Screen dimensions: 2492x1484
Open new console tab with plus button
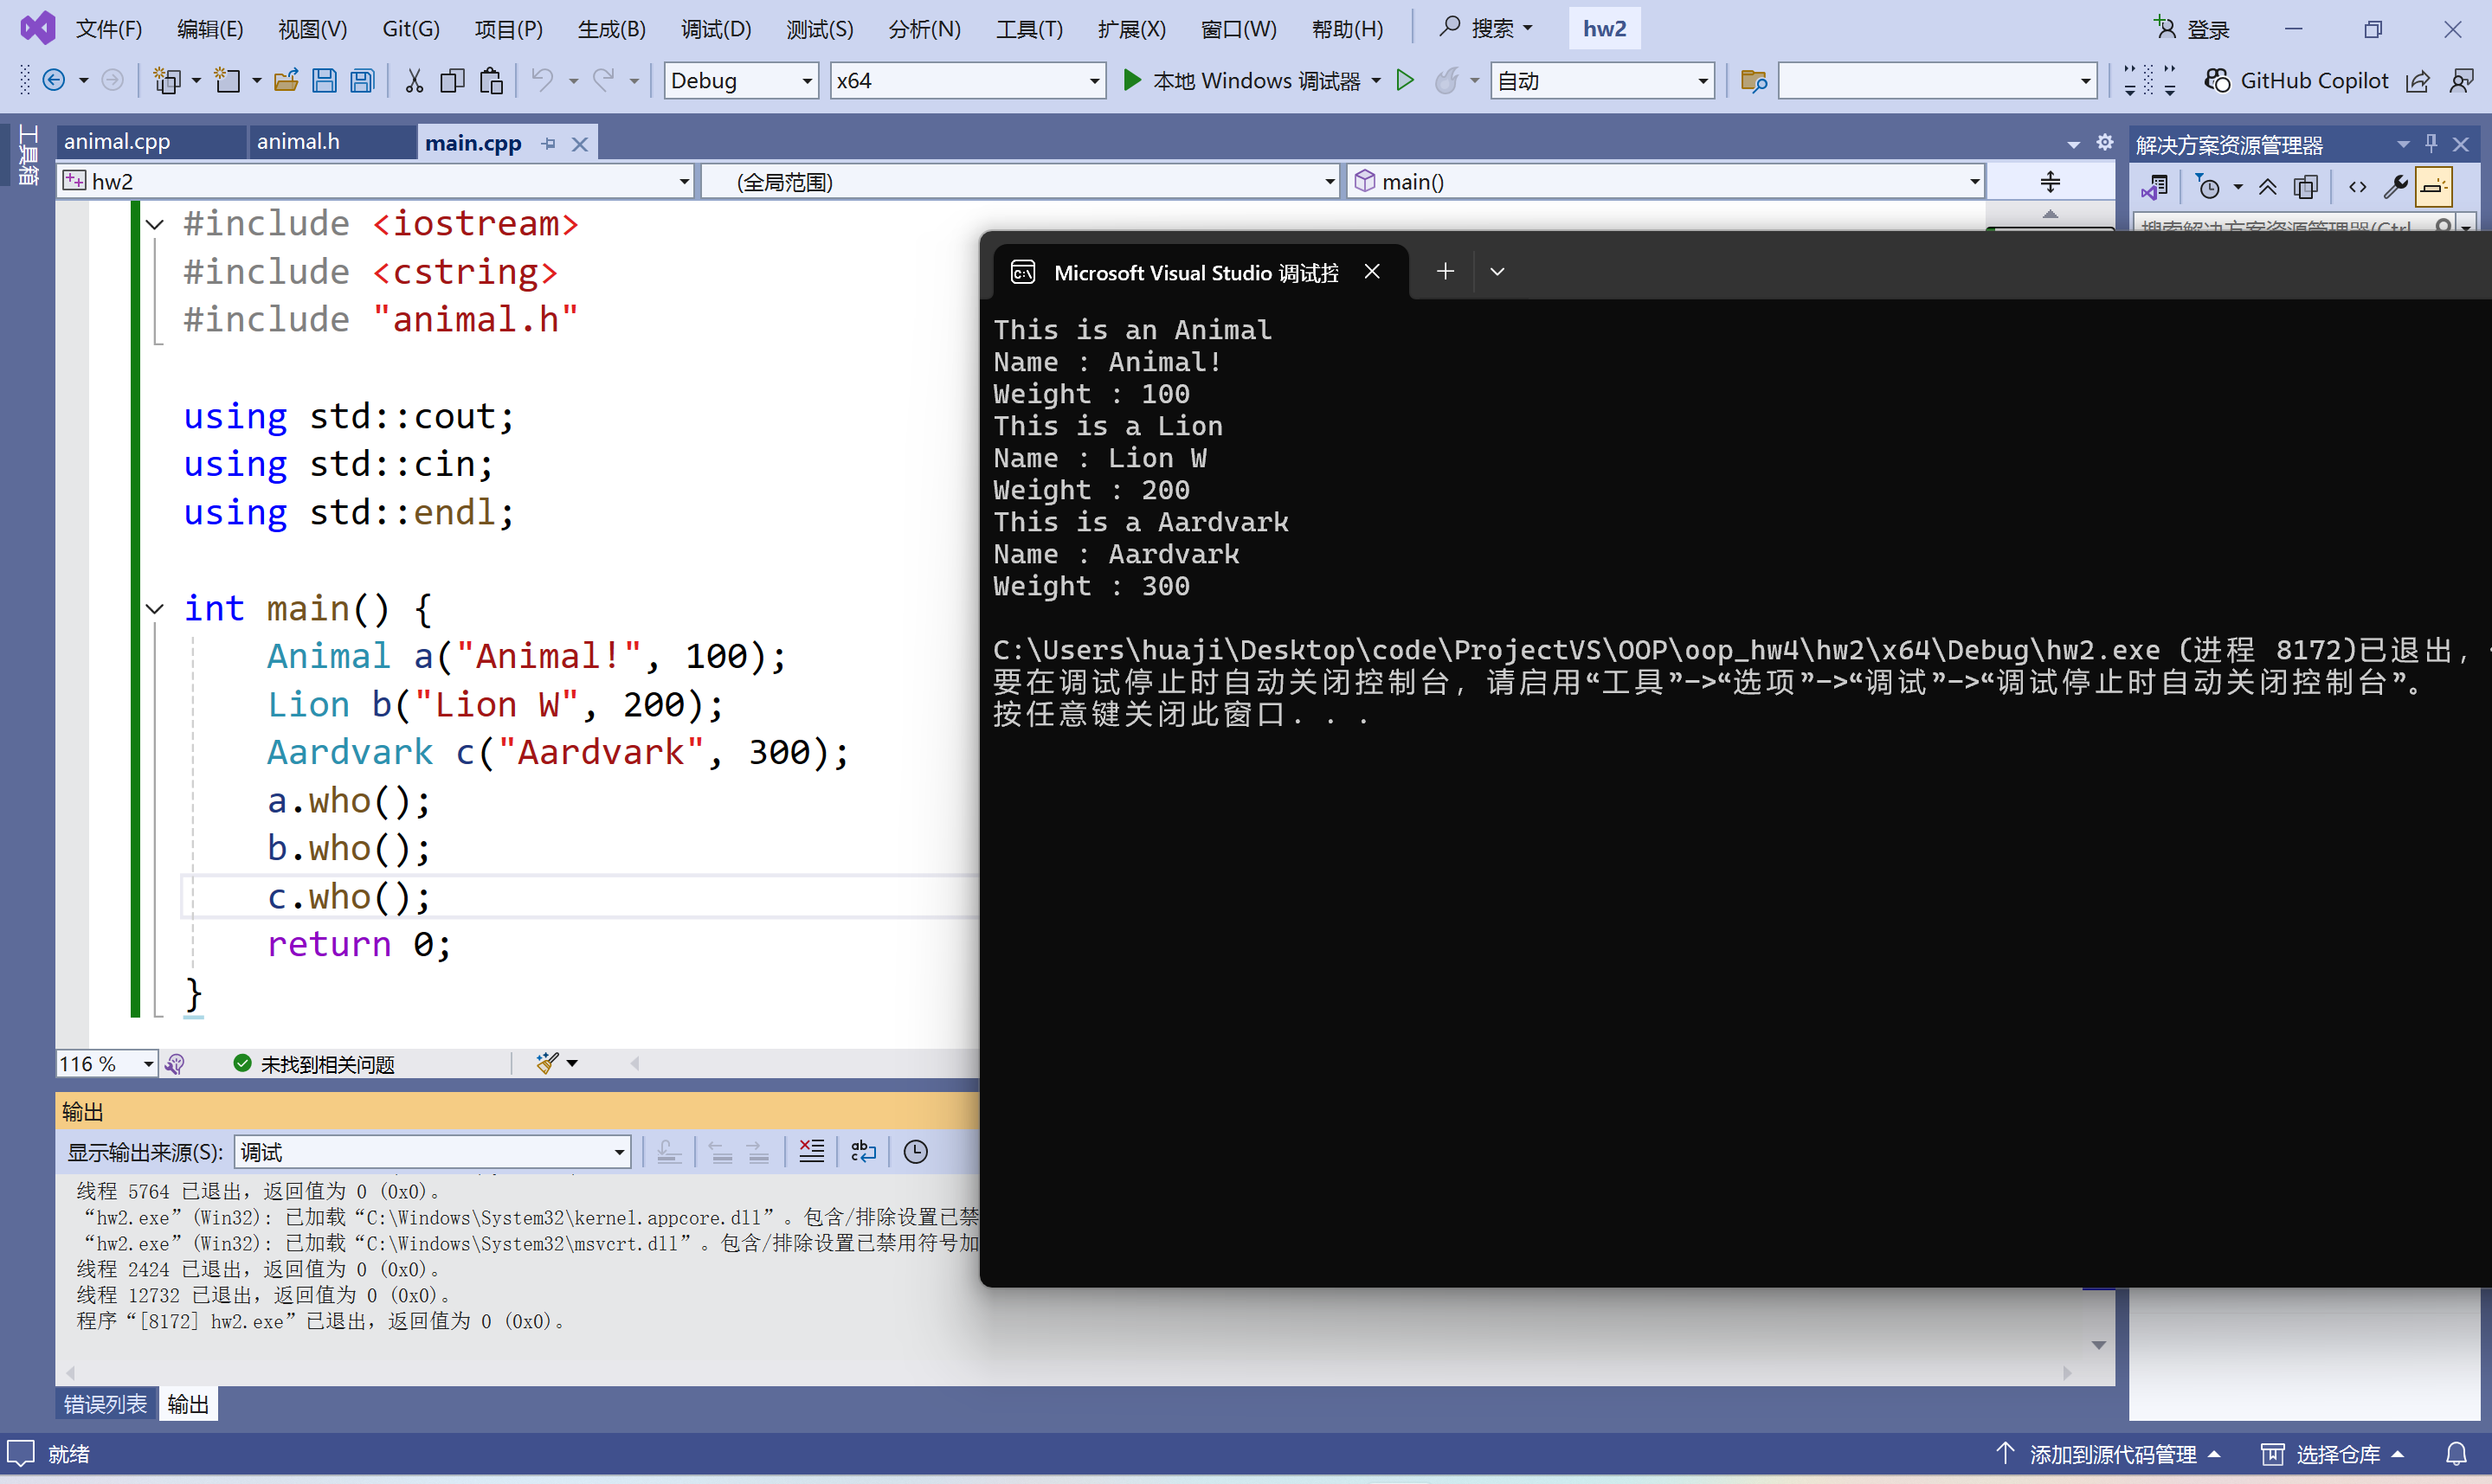pyautogui.click(x=1445, y=271)
